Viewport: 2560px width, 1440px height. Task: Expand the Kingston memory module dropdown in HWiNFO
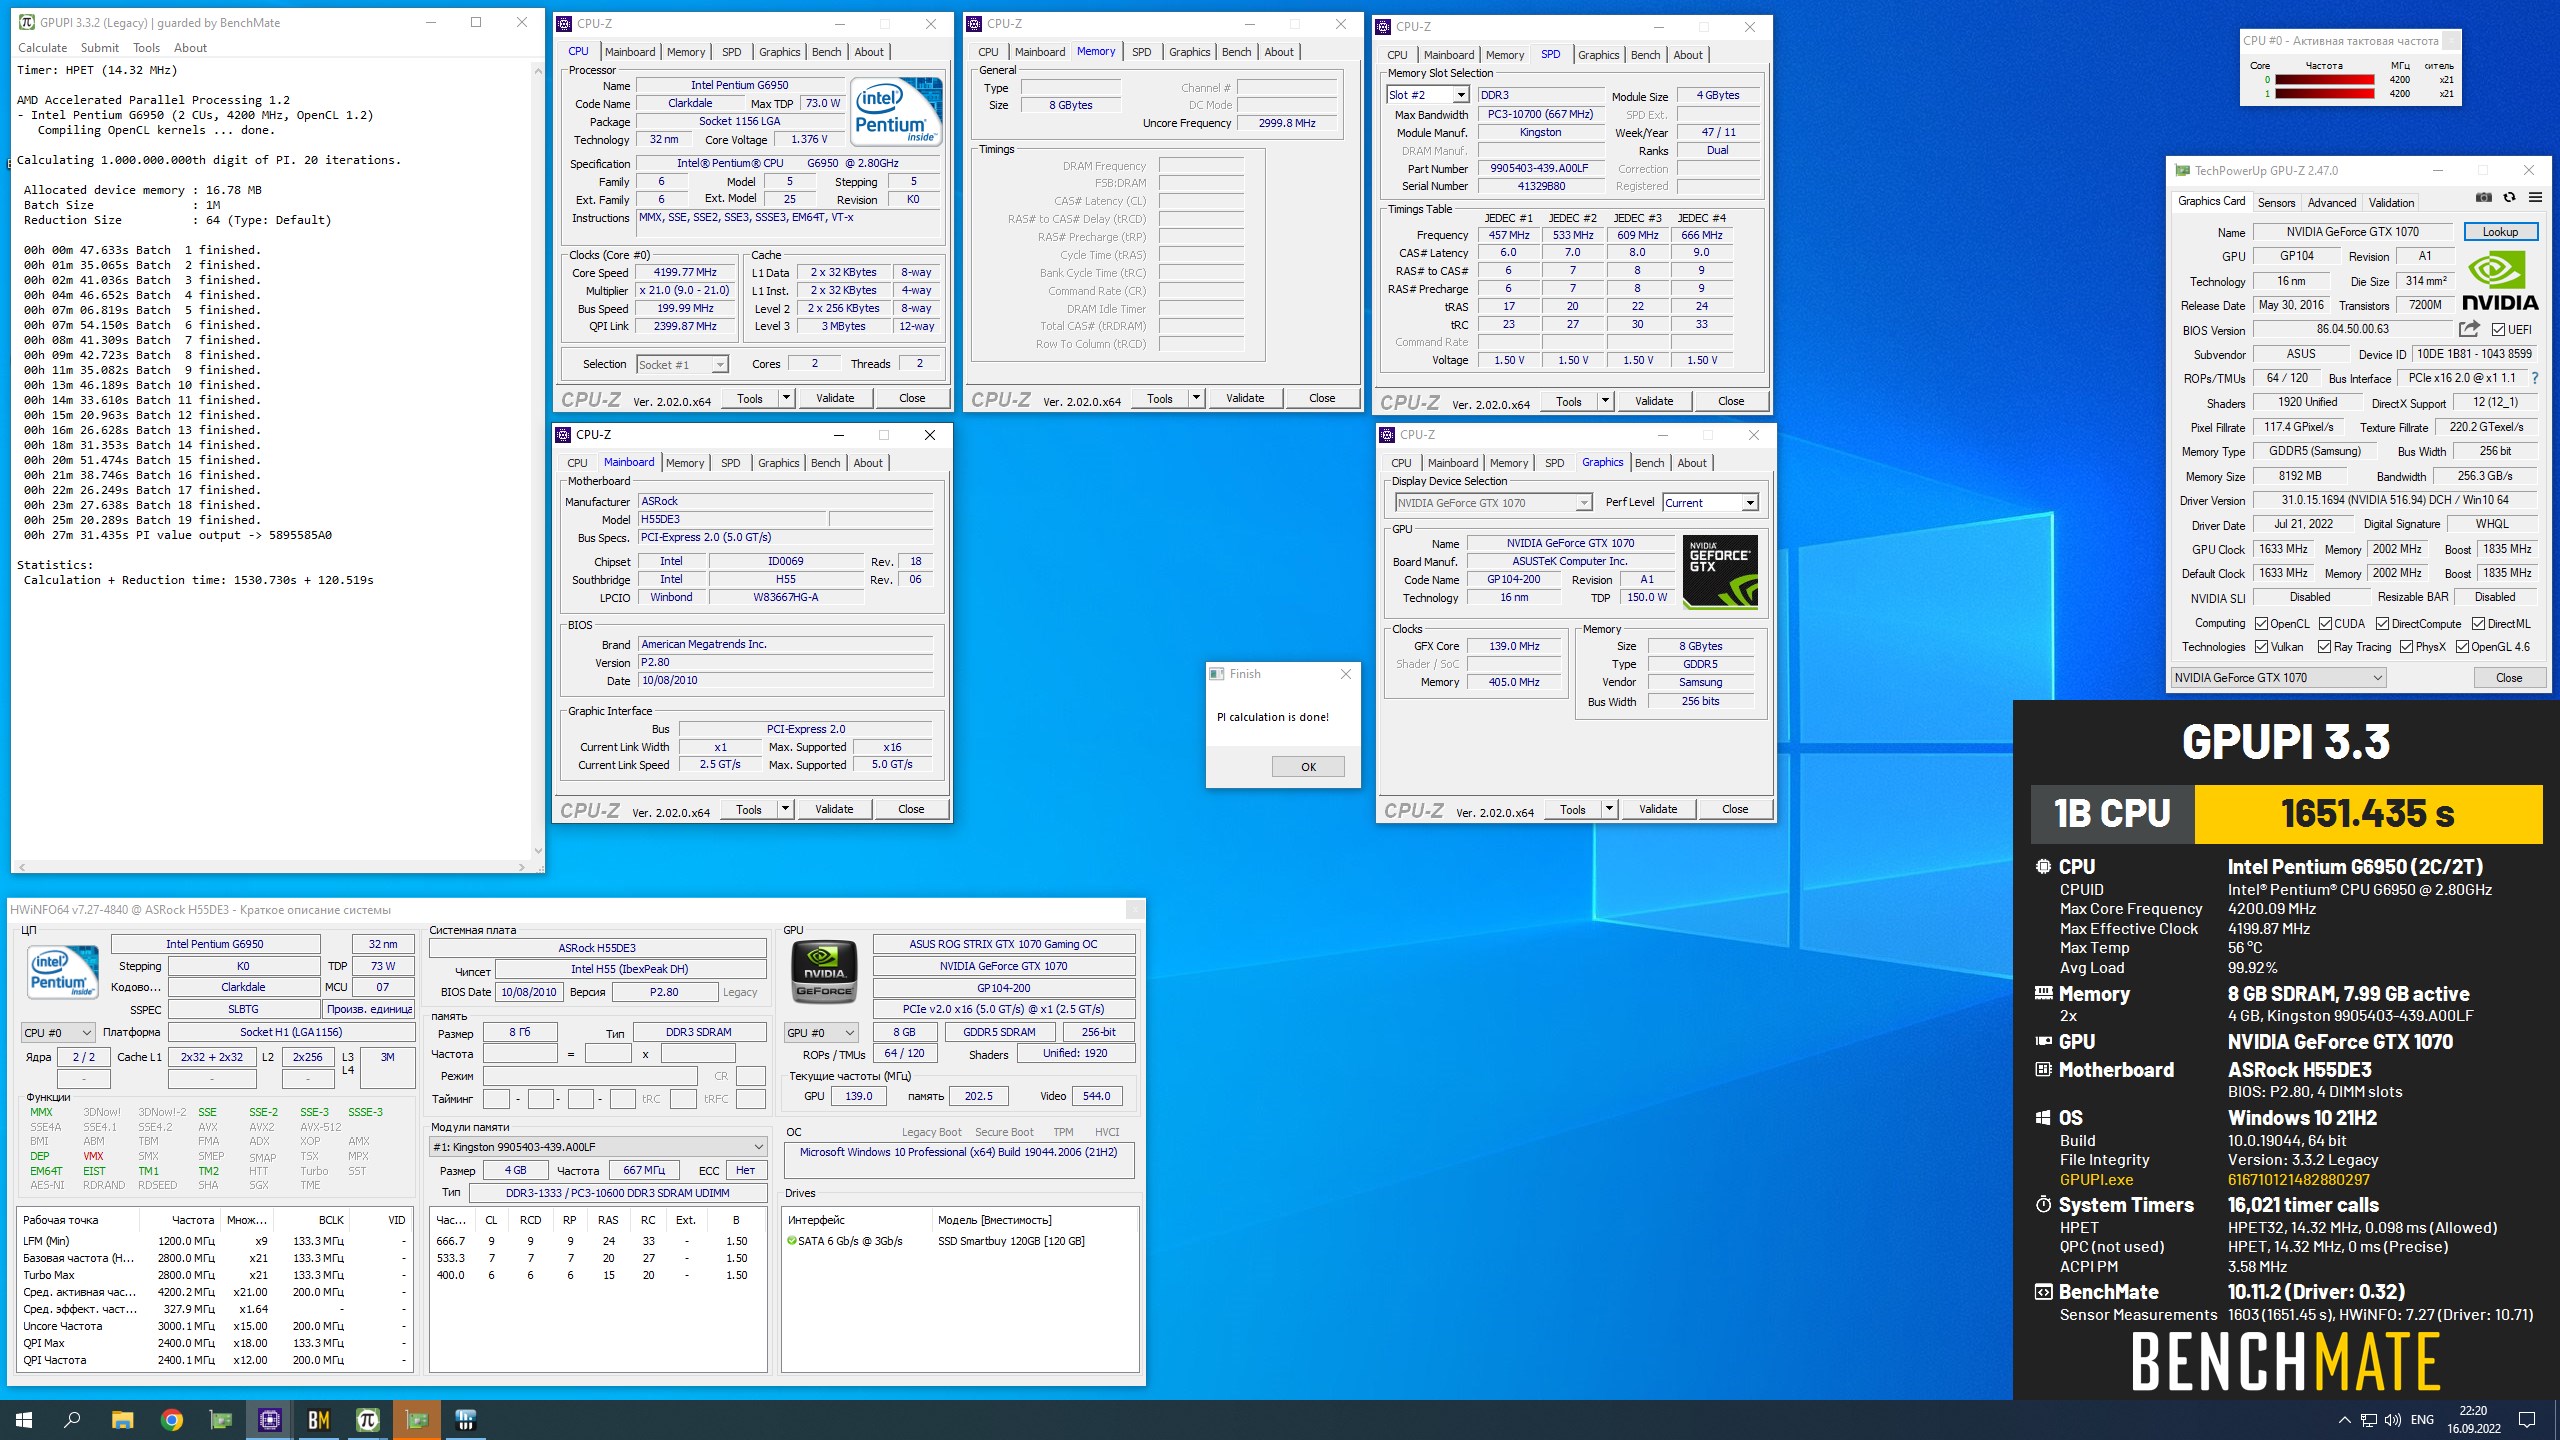point(598,1146)
